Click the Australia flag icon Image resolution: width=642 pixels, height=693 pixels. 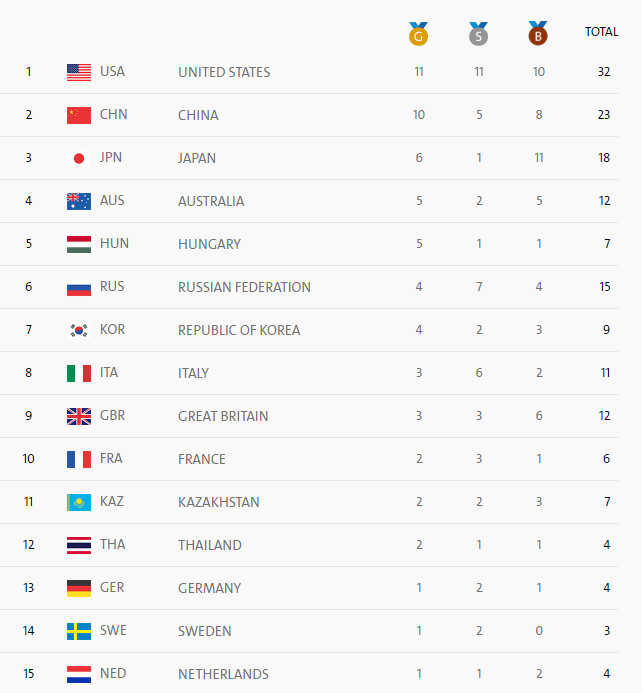[79, 201]
